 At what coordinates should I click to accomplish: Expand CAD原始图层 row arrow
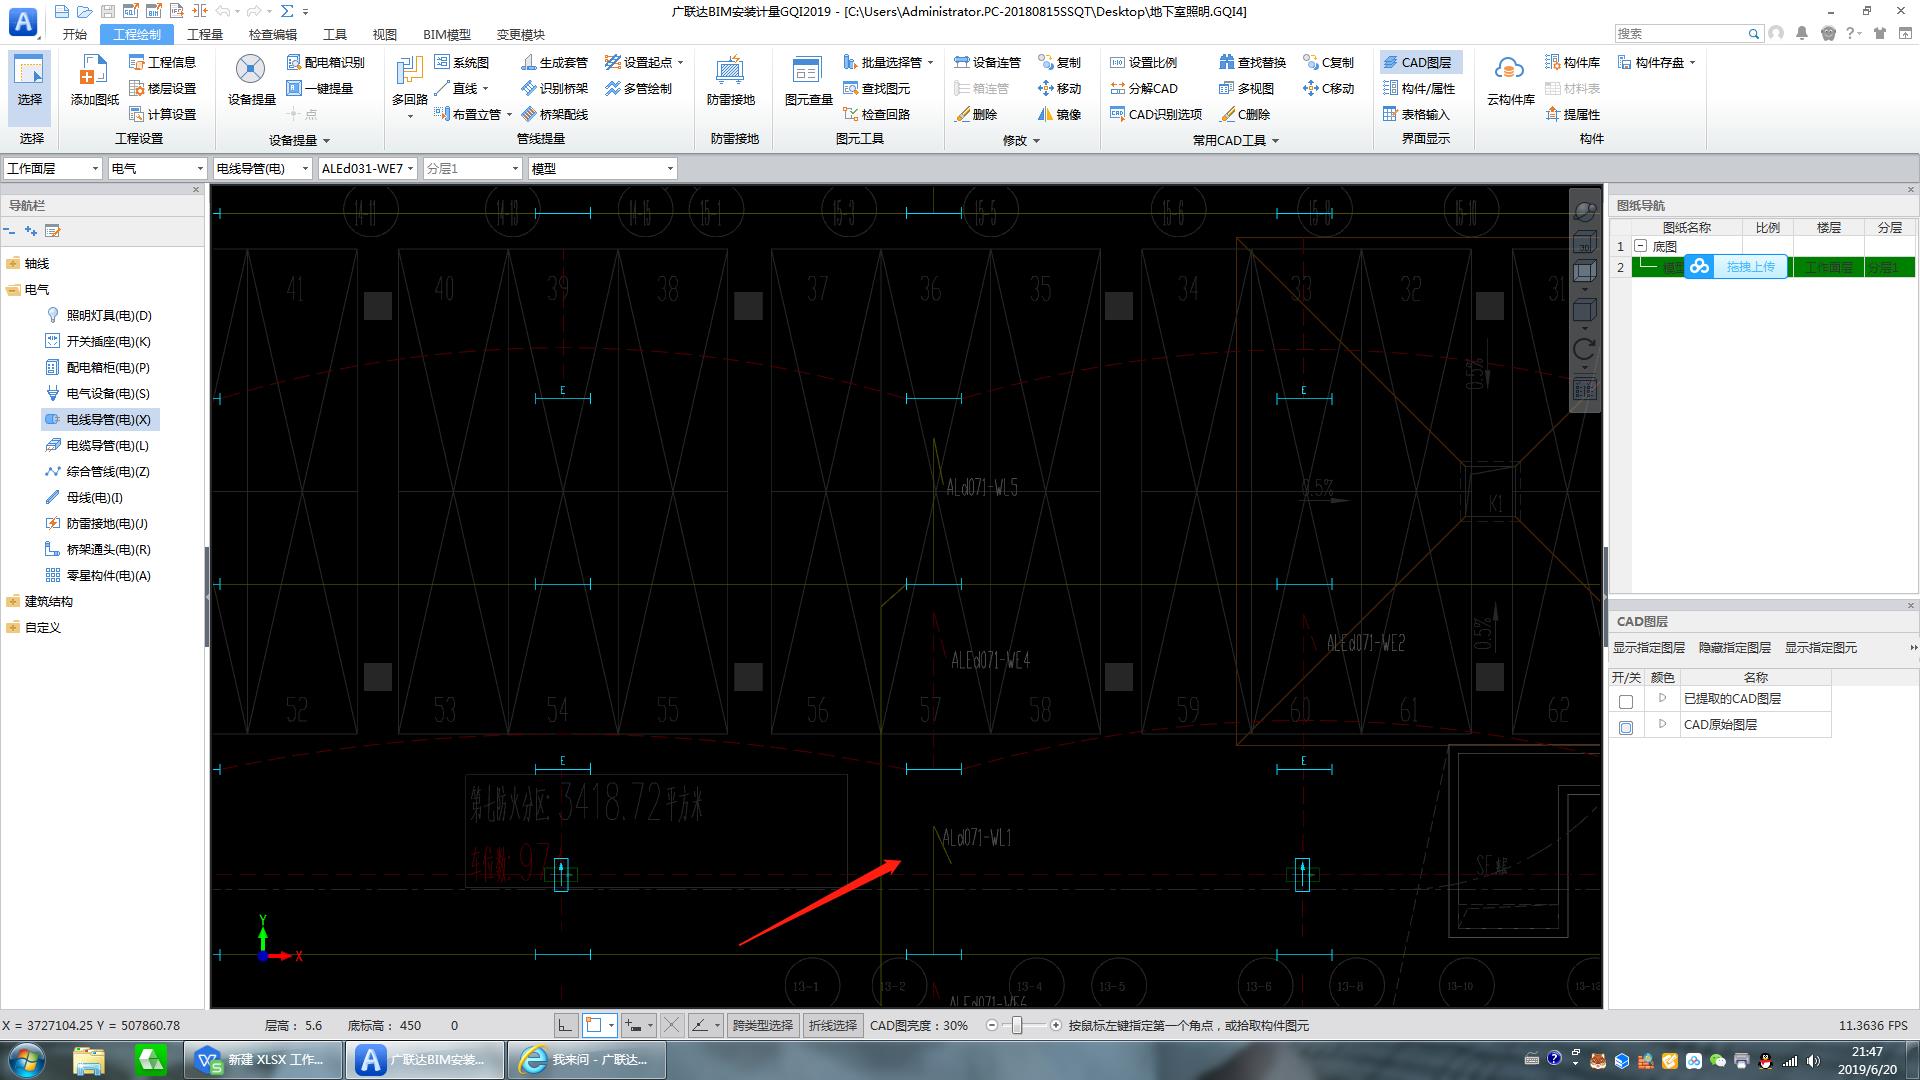tap(1662, 724)
